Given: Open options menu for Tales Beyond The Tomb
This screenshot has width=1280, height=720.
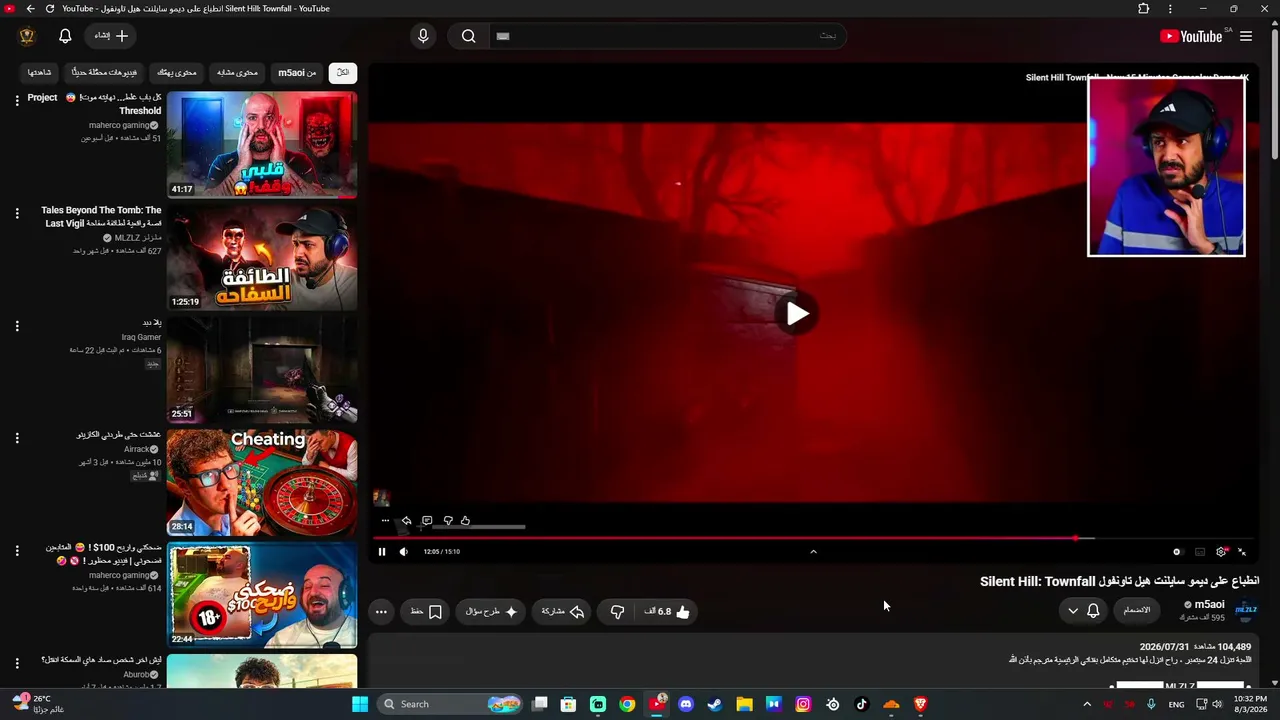Looking at the screenshot, I should point(17,213).
